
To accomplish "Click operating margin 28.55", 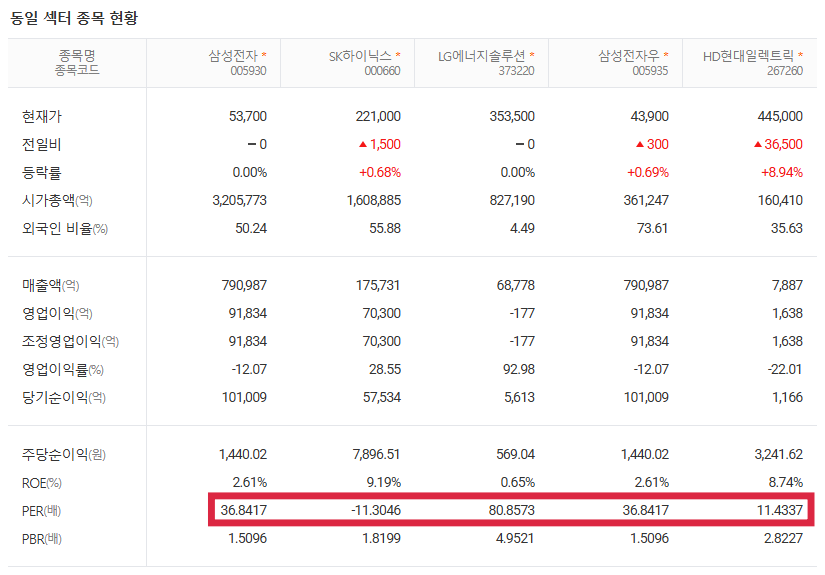I will pos(385,369).
